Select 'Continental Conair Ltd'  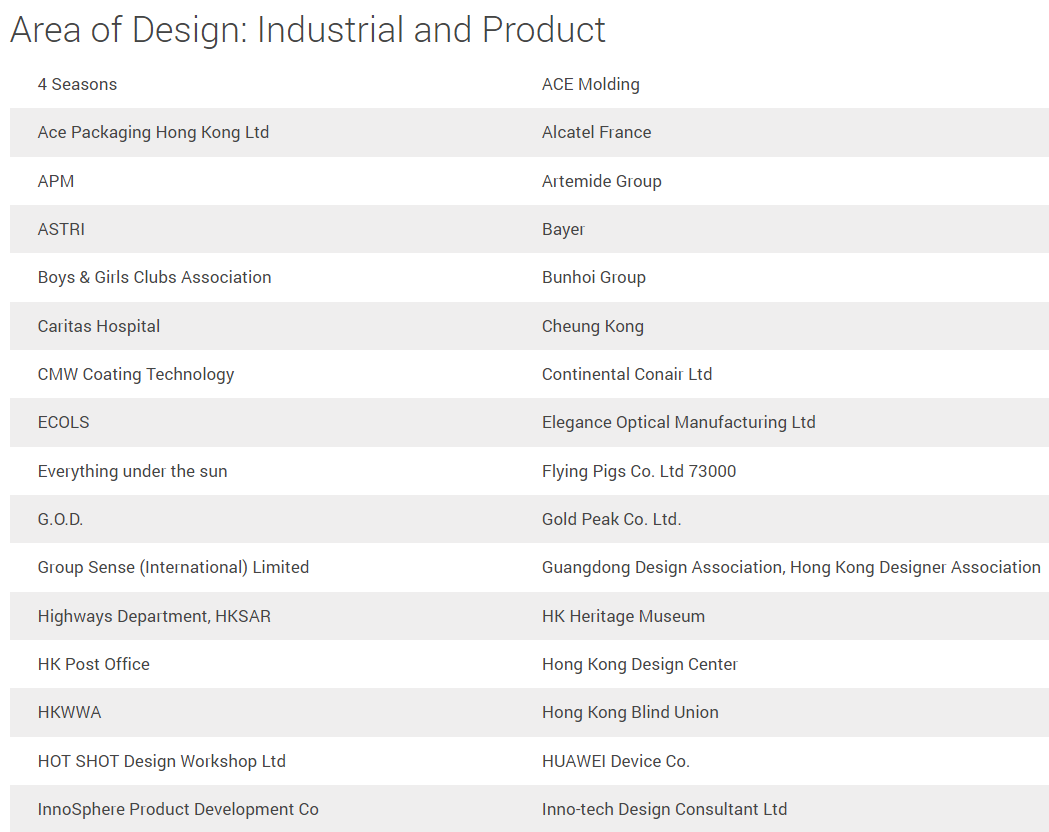tap(627, 375)
